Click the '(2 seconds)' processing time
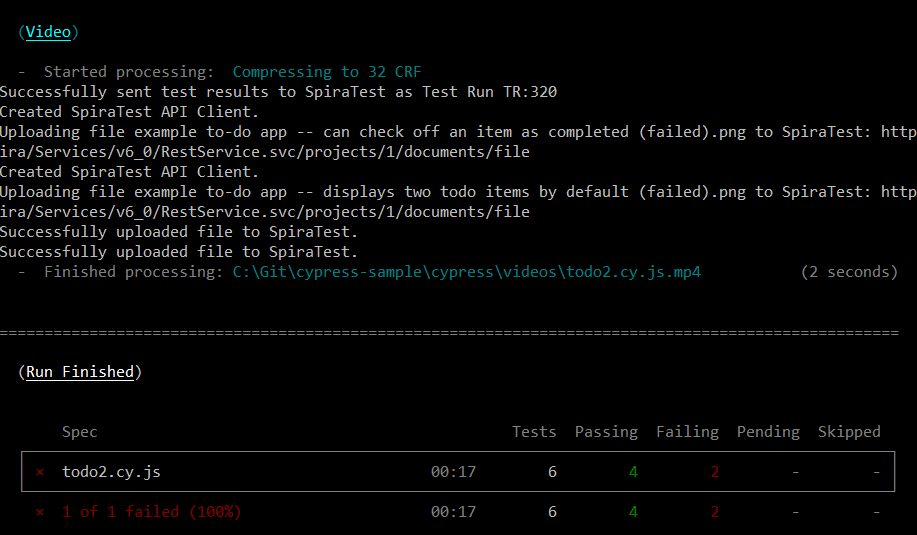 pos(849,272)
